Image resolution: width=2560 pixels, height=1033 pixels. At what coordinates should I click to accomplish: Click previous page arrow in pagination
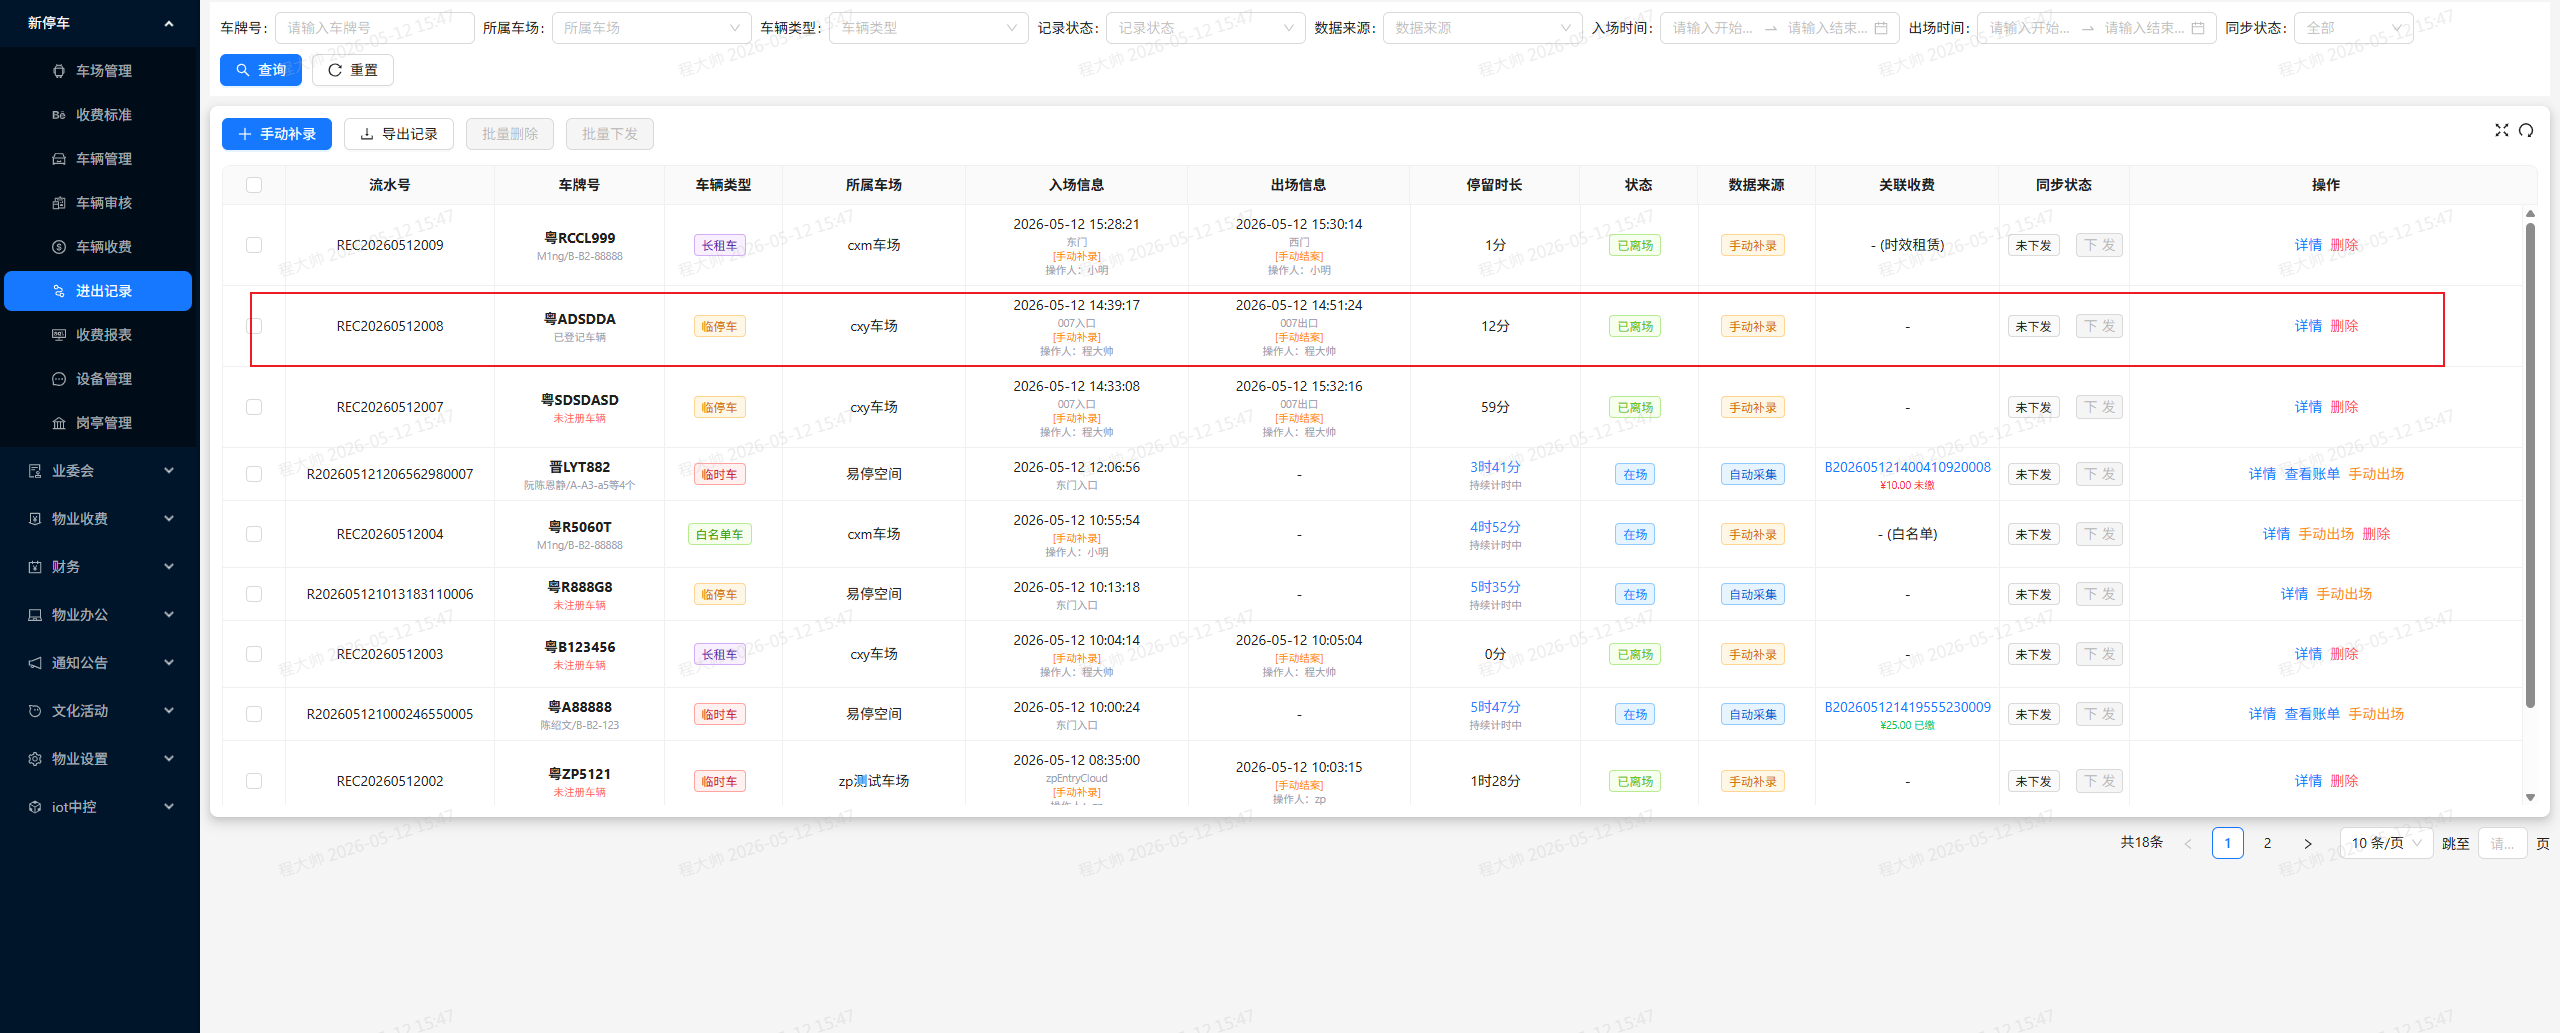point(2188,843)
